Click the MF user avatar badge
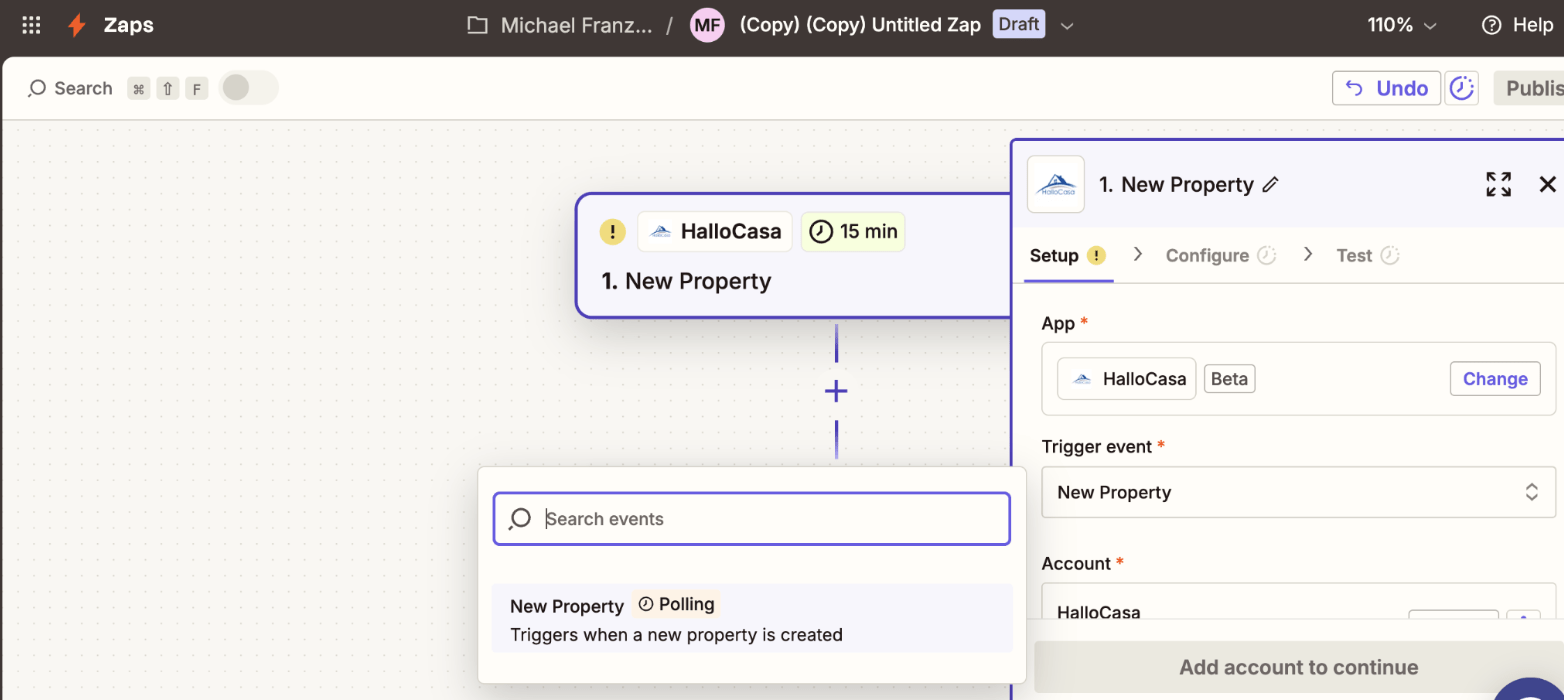This screenshot has width=1564, height=700. pyautogui.click(x=708, y=25)
